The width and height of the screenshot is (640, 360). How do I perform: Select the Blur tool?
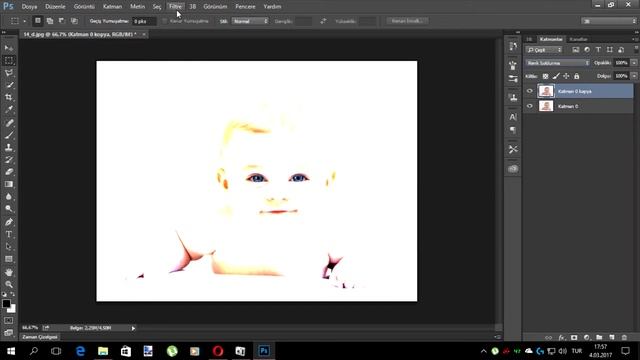(x=9, y=196)
